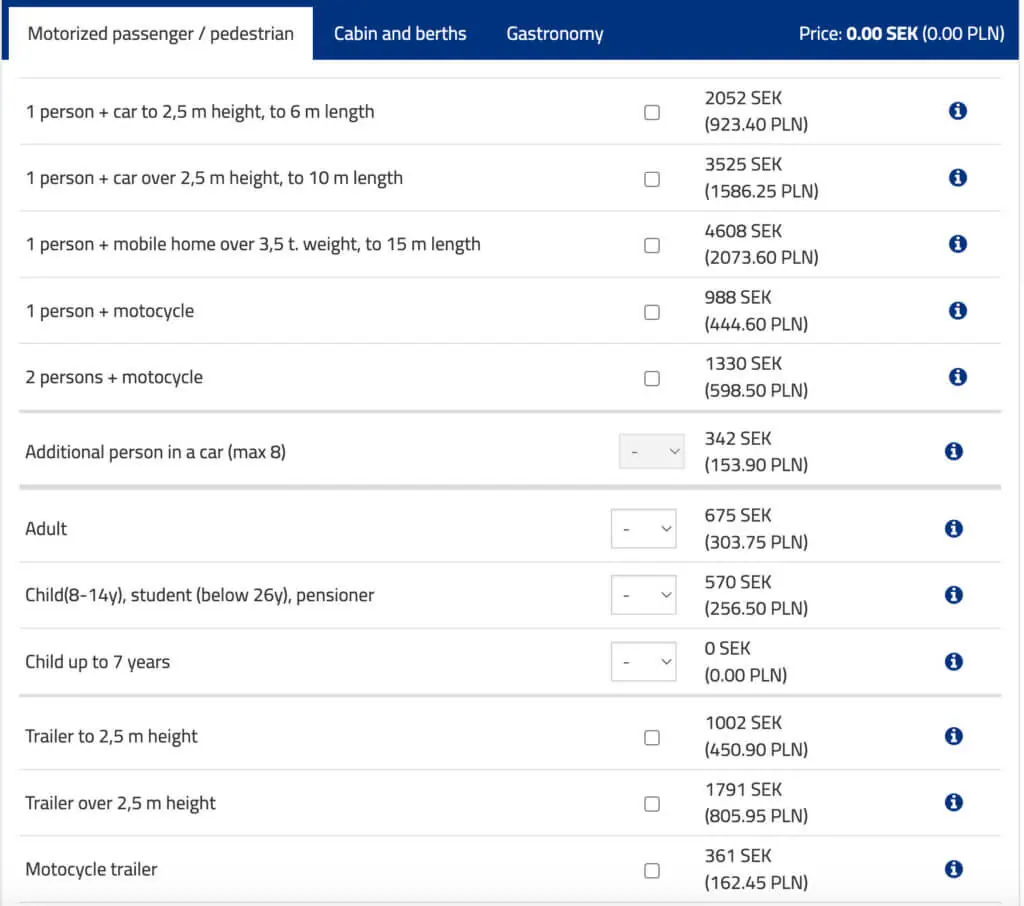The width and height of the screenshot is (1024, 906).
Task: Open the Gastronomy tab
Action: (554, 33)
